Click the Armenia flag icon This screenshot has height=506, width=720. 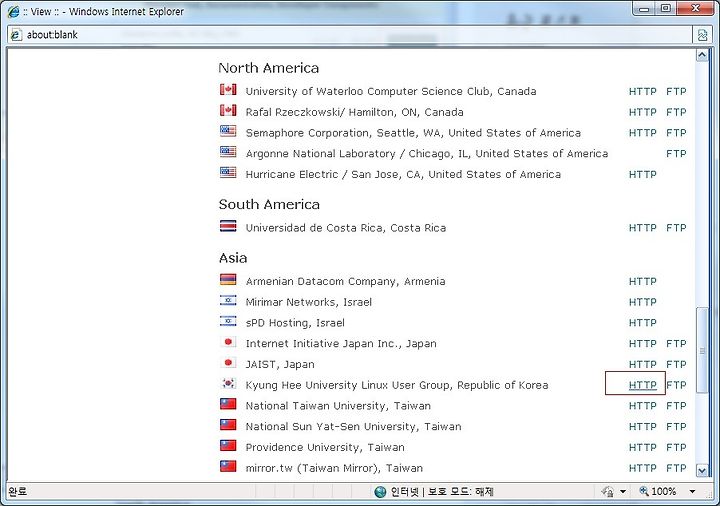pyautogui.click(x=228, y=279)
